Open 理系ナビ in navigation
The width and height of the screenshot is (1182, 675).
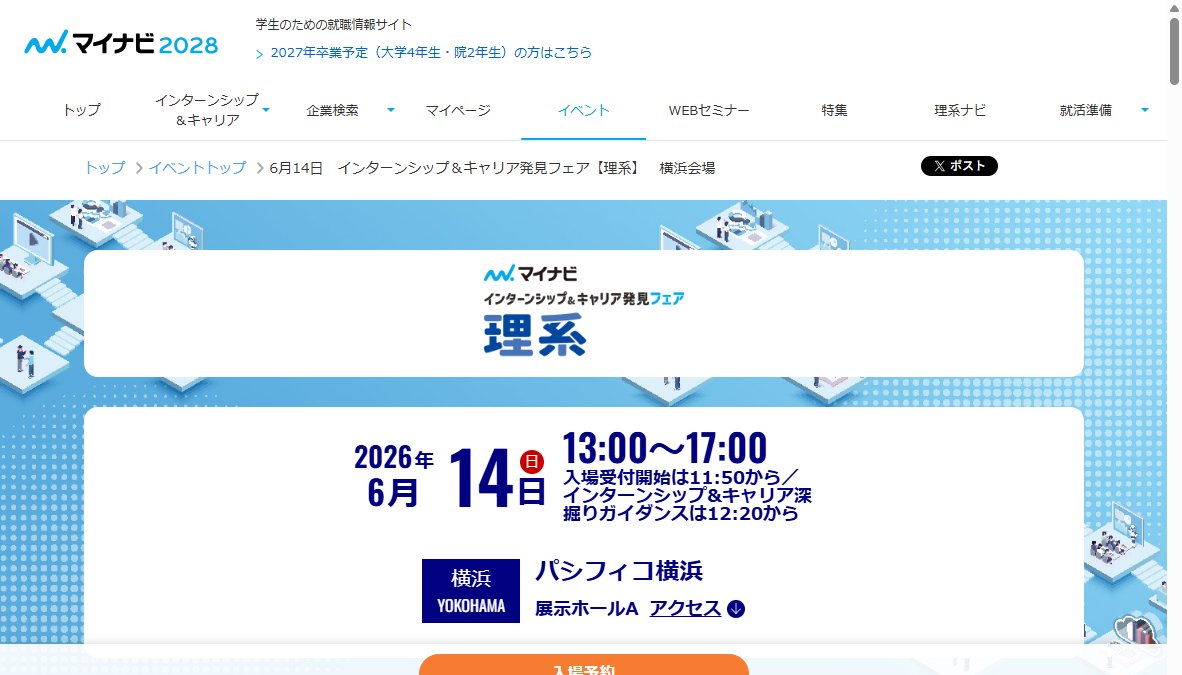(960, 110)
